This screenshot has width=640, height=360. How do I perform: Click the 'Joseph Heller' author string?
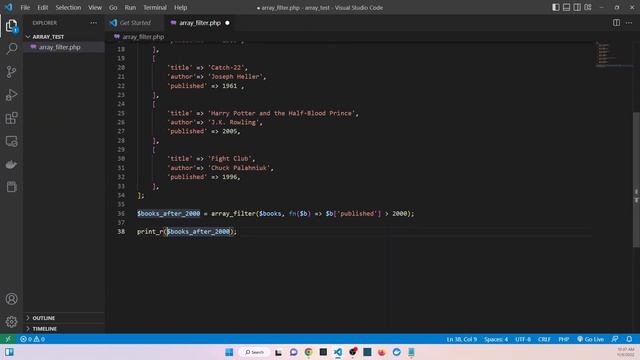(x=235, y=76)
